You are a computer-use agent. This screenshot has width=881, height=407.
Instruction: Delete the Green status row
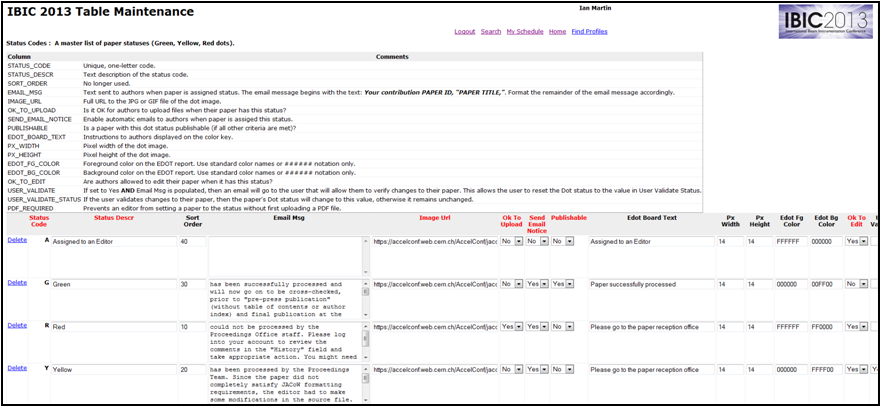[x=17, y=283]
